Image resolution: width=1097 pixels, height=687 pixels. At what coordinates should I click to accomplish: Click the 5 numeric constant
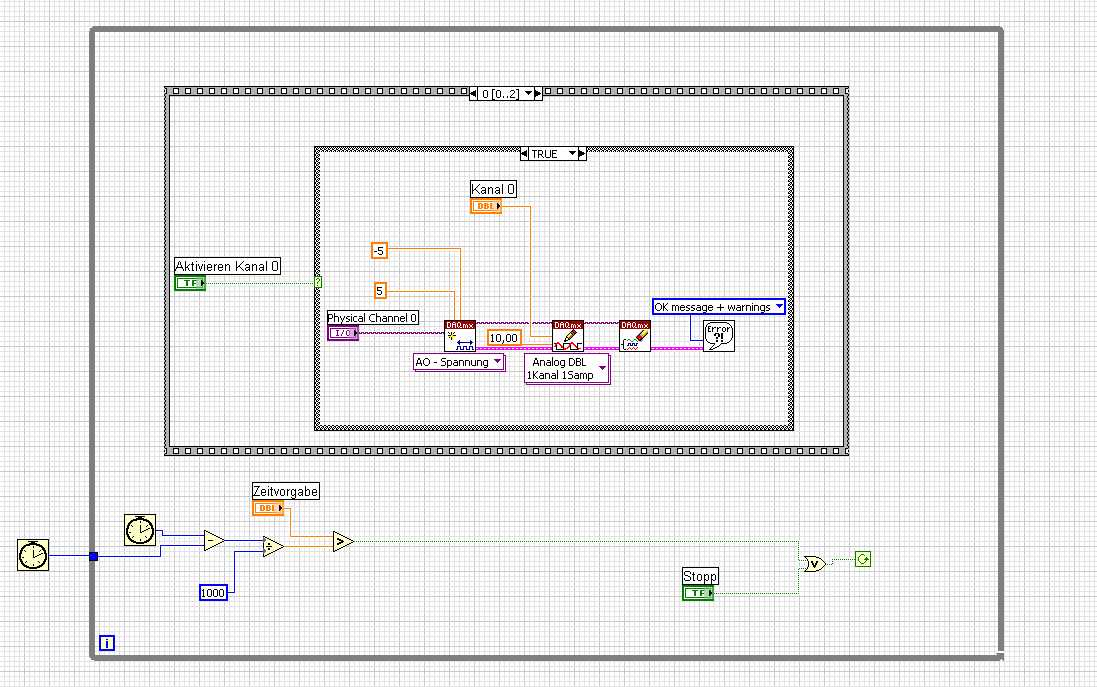380,290
